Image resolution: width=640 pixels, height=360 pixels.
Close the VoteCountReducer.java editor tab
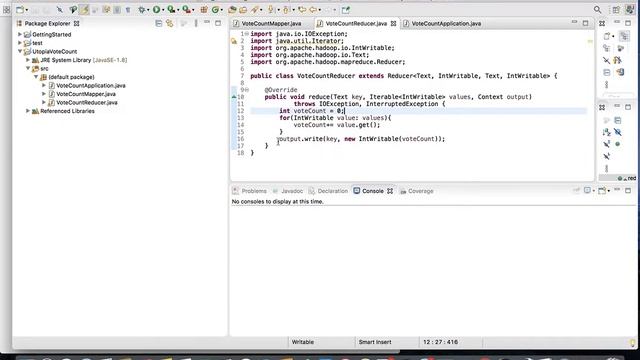click(393, 24)
